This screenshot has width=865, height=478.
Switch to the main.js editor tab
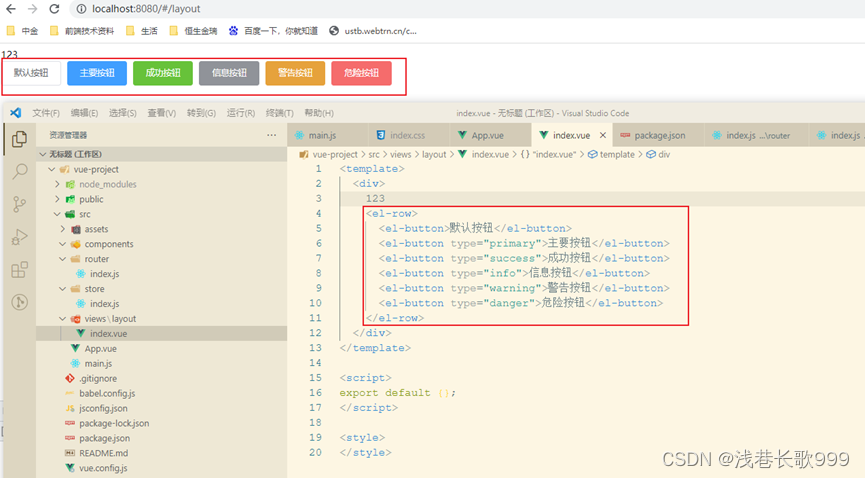(327, 135)
